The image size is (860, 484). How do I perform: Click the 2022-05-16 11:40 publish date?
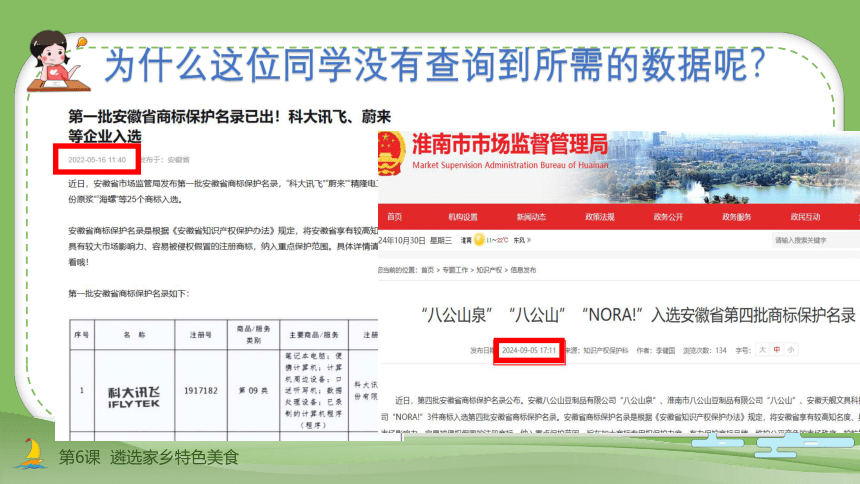pos(97,160)
